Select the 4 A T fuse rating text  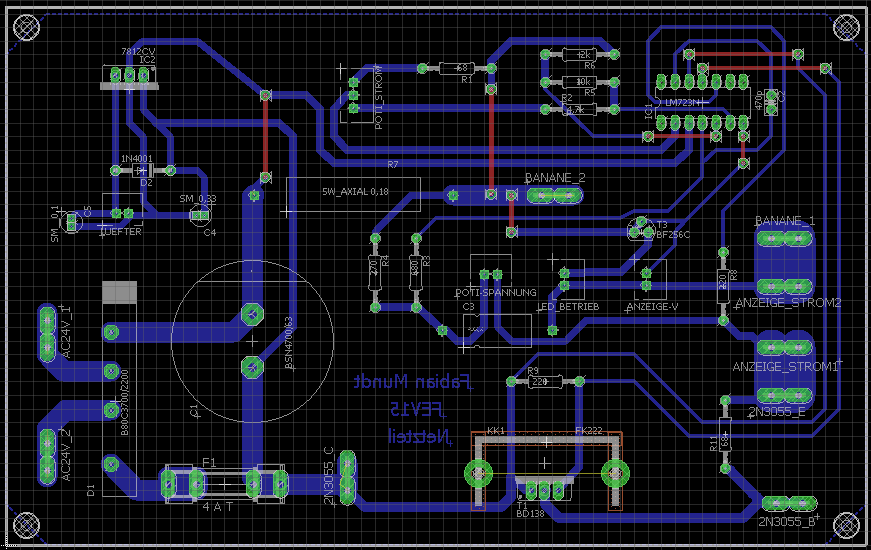(x=217, y=507)
